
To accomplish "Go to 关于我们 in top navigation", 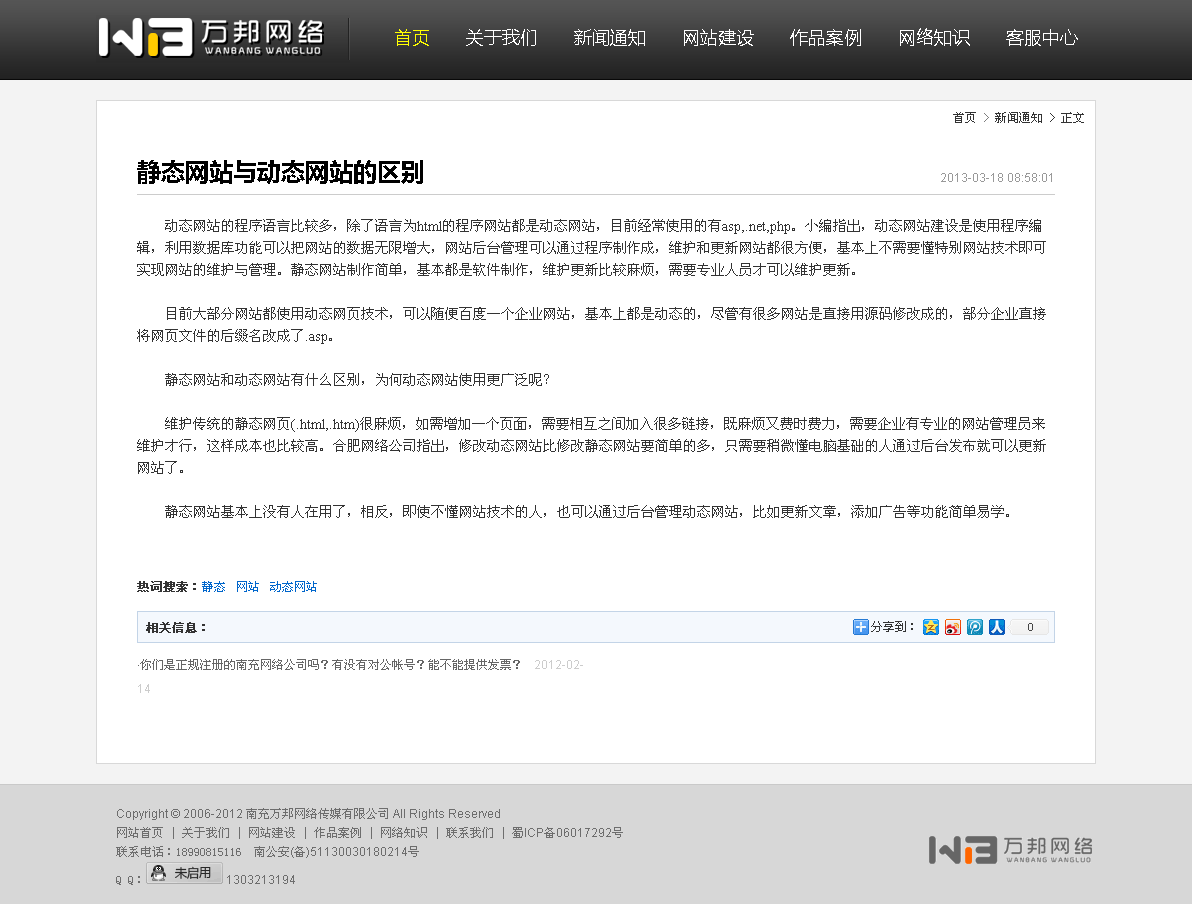I will click(x=501, y=38).
